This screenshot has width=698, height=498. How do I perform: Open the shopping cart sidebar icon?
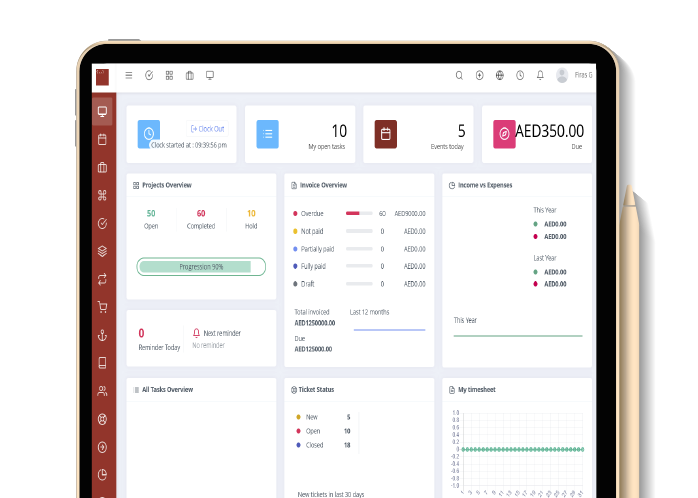coord(102,307)
